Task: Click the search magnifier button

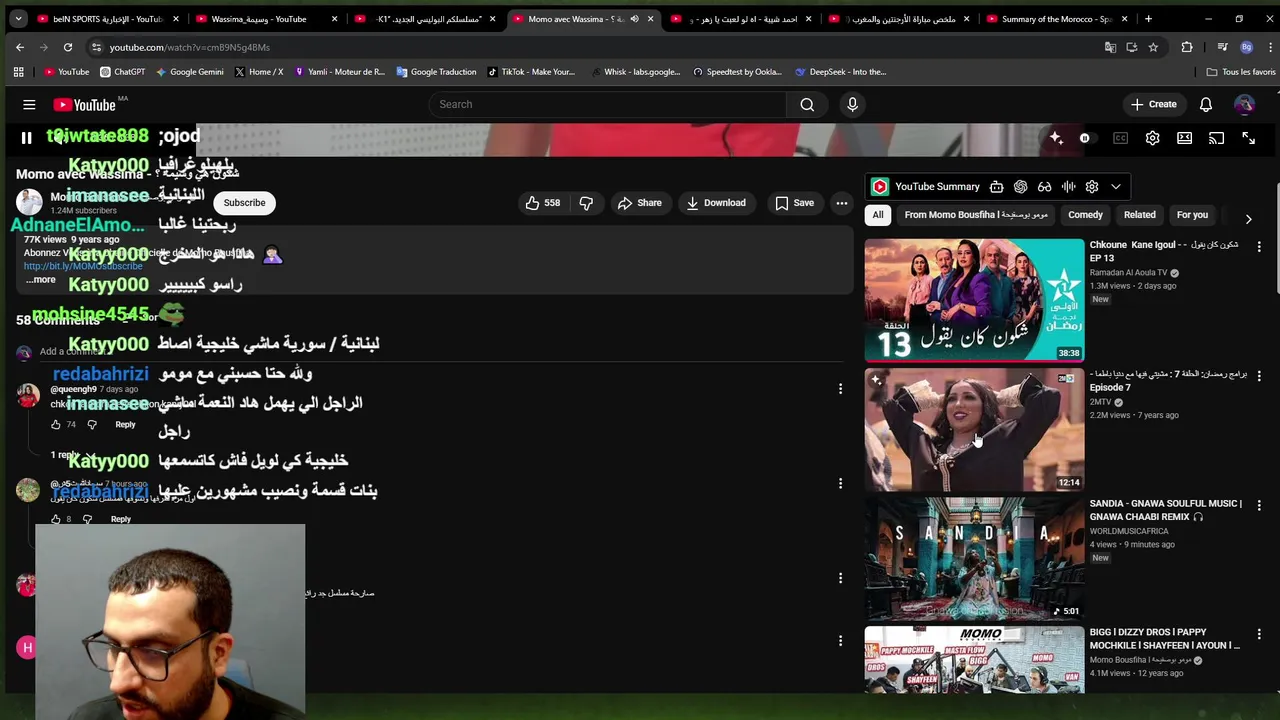Action: (807, 104)
